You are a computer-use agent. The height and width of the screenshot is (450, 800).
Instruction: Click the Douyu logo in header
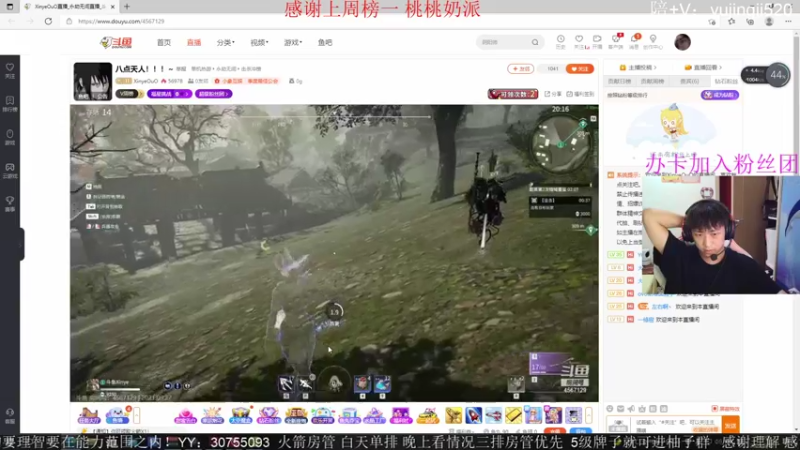pos(116,42)
